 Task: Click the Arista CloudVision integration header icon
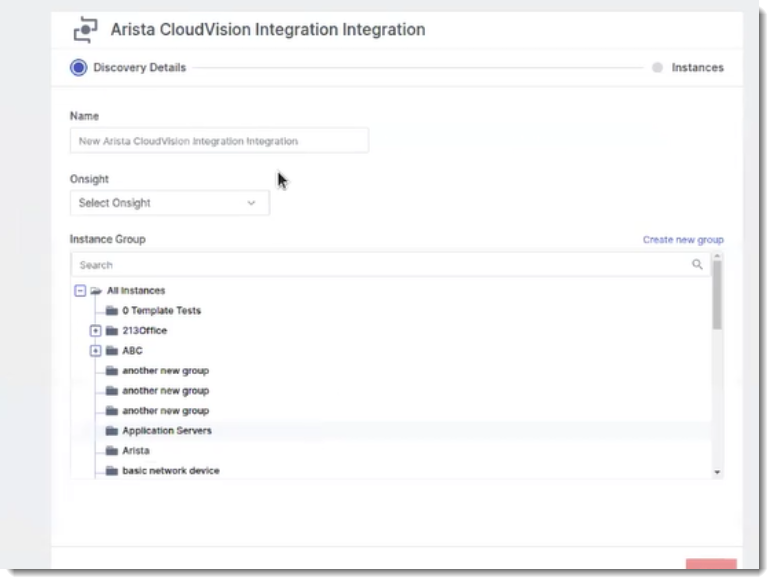[86, 30]
